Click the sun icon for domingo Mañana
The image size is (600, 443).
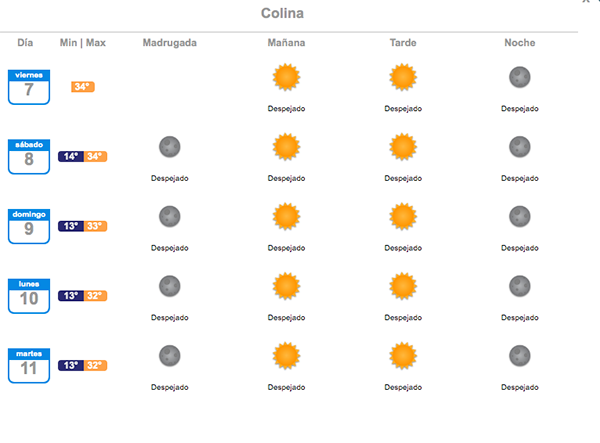point(286,217)
